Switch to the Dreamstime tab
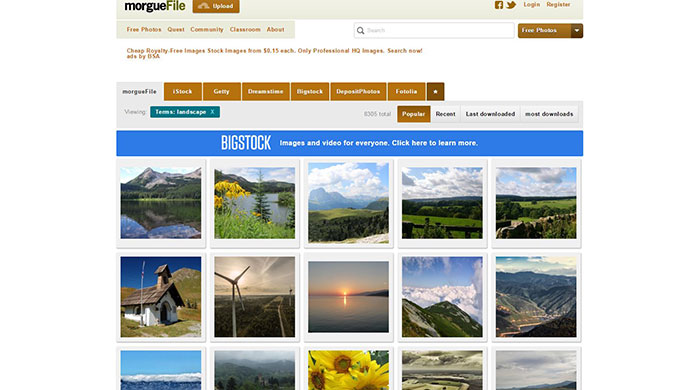The height and width of the screenshot is (390, 700). tap(266, 91)
